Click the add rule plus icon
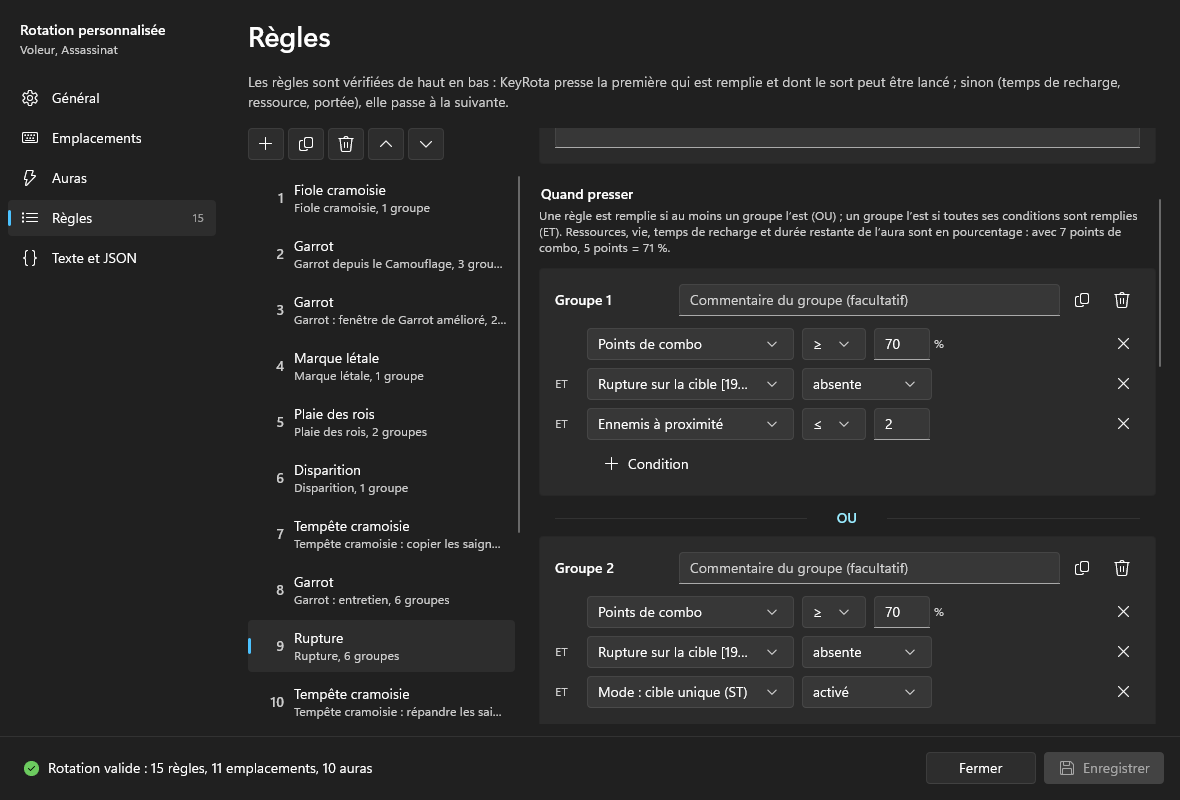The image size is (1180, 800). click(266, 144)
